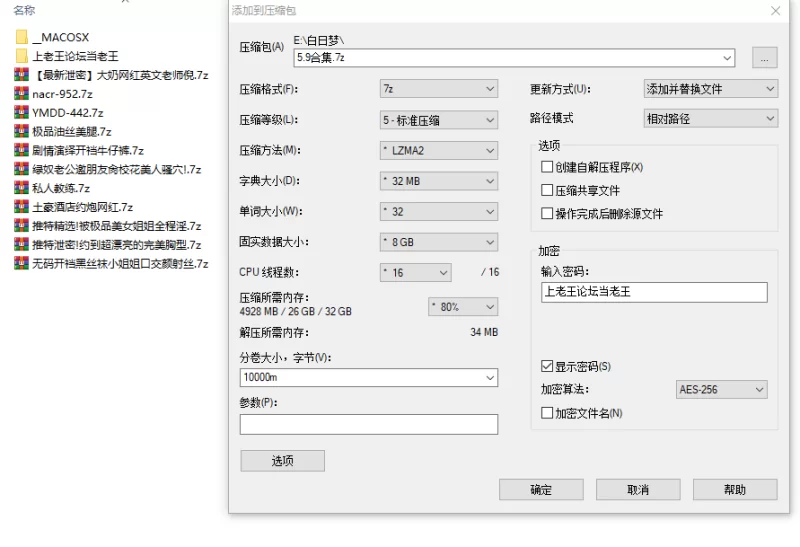
Task: Open the 更新方式 dropdown
Action: [x=711, y=89]
